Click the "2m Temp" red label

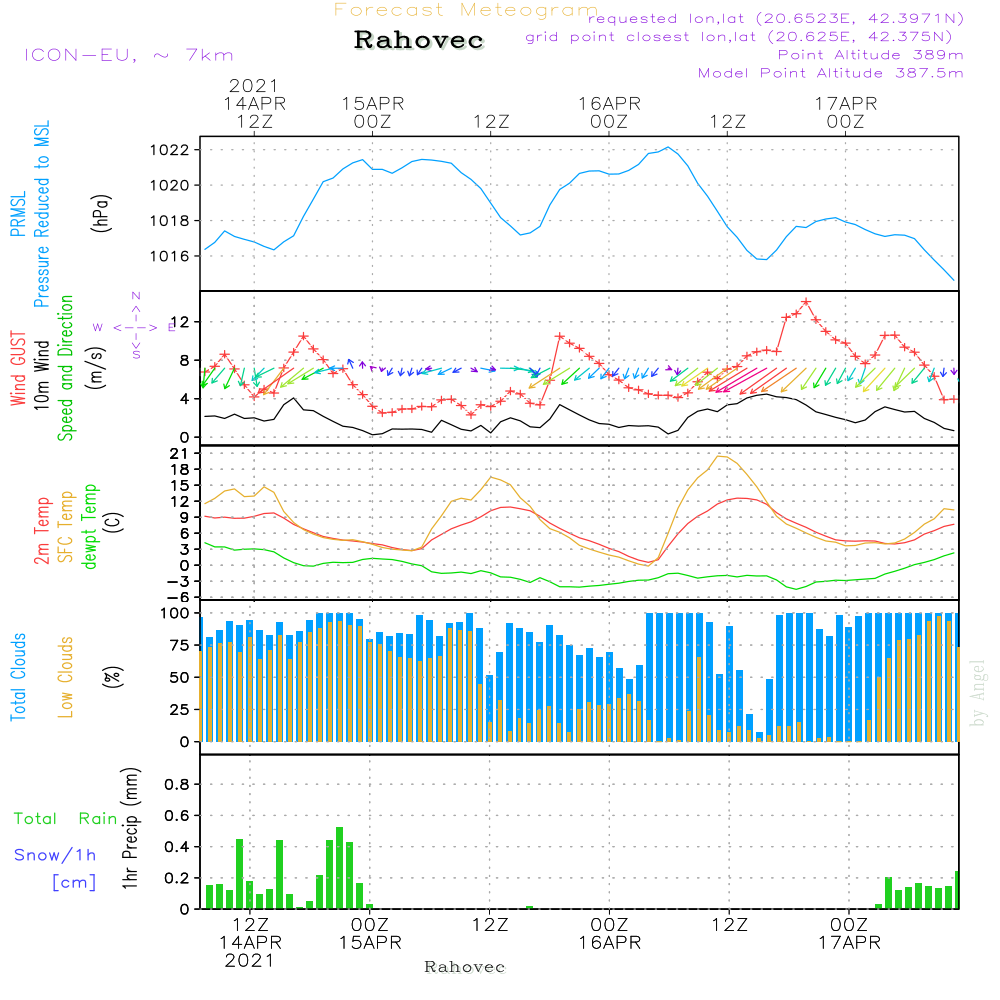coord(41,531)
